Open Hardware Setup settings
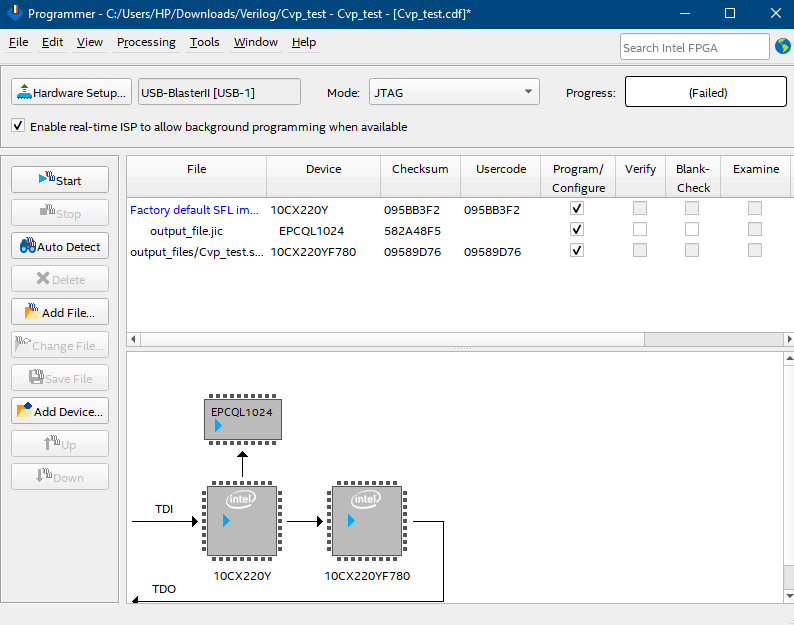Viewport: 794px width, 625px height. pos(71,92)
